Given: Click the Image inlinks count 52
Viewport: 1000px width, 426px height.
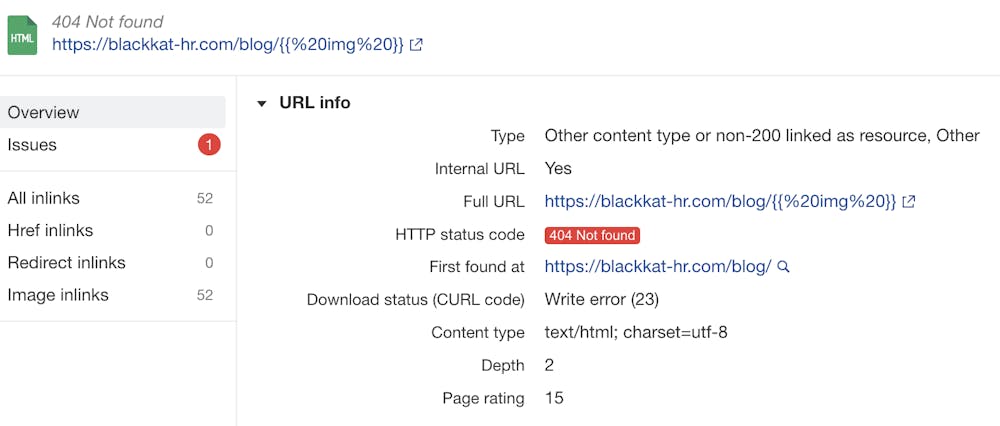Looking at the screenshot, I should pyautogui.click(x=205, y=295).
